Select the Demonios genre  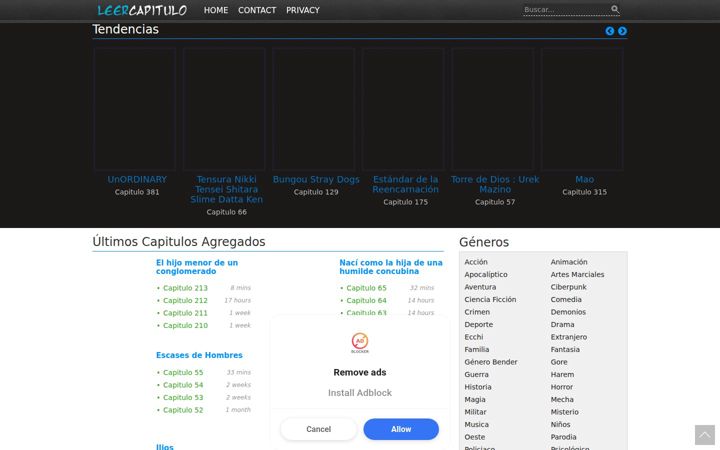pyautogui.click(x=568, y=312)
